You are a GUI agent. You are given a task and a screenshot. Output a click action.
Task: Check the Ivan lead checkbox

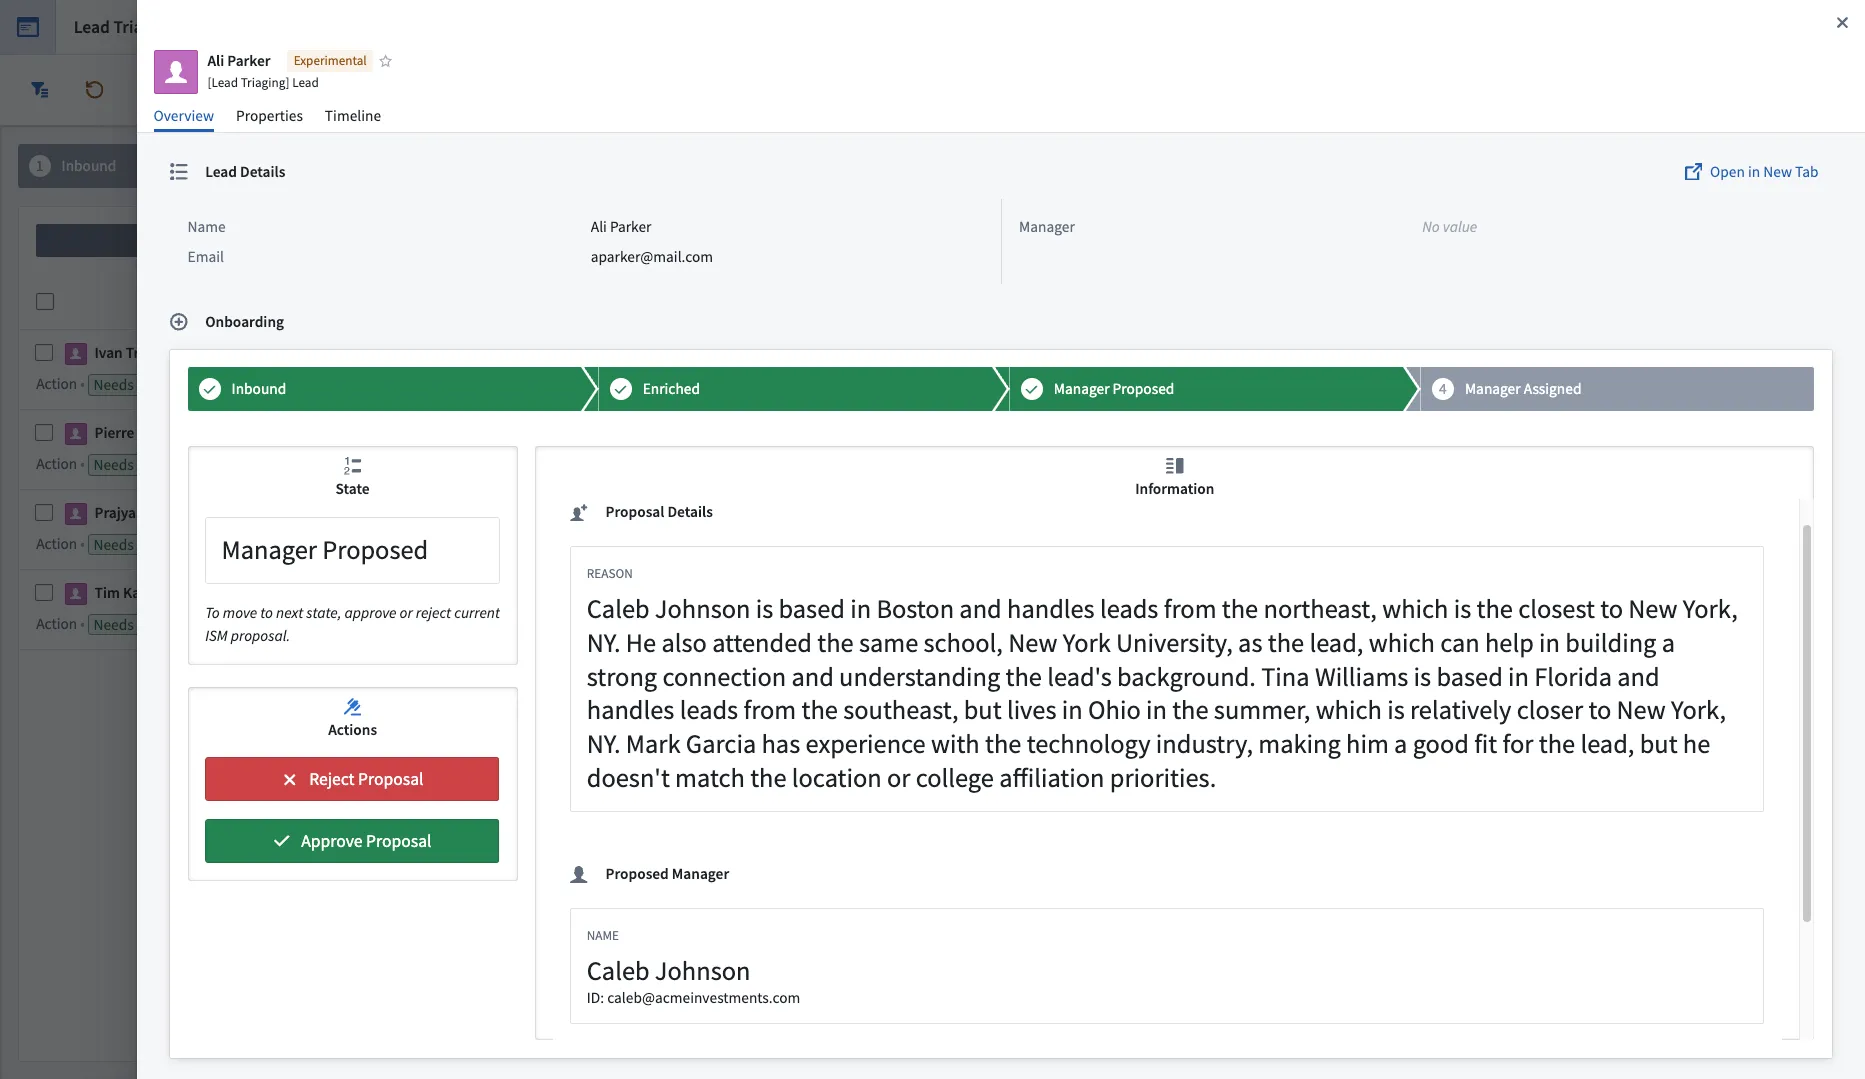44,353
